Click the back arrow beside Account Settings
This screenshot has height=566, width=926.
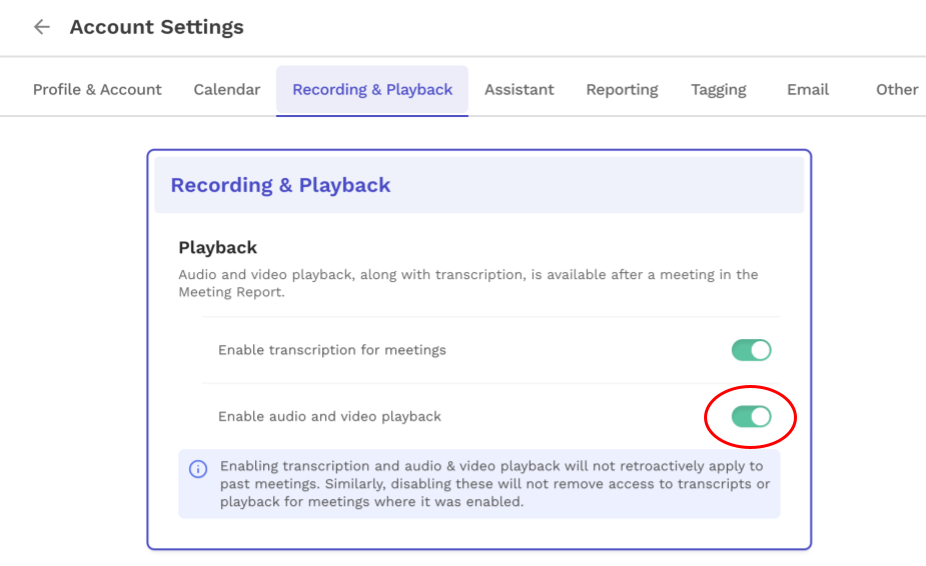[41, 27]
